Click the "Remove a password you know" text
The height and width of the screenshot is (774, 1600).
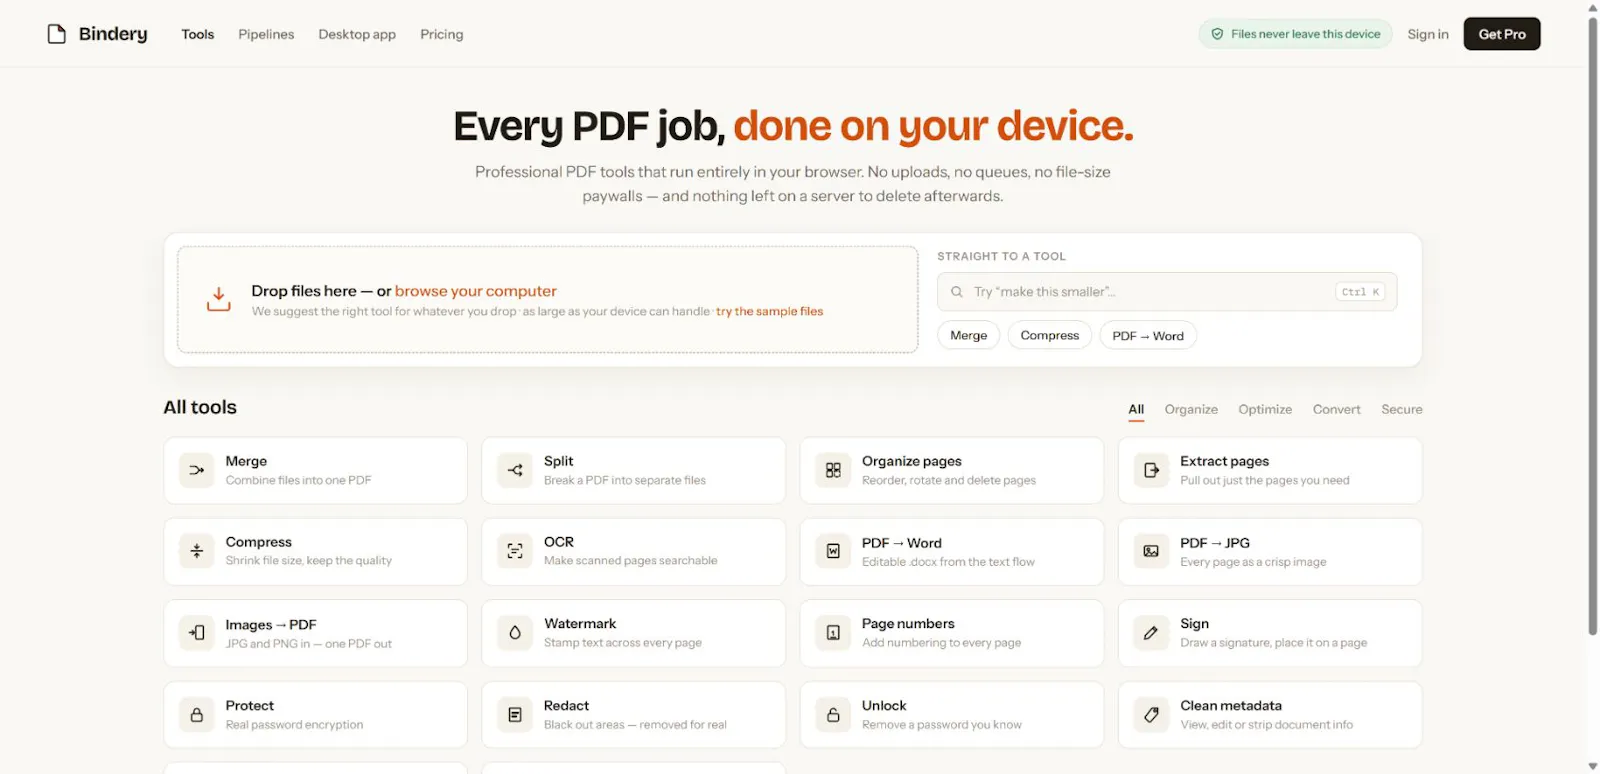[x=942, y=725]
